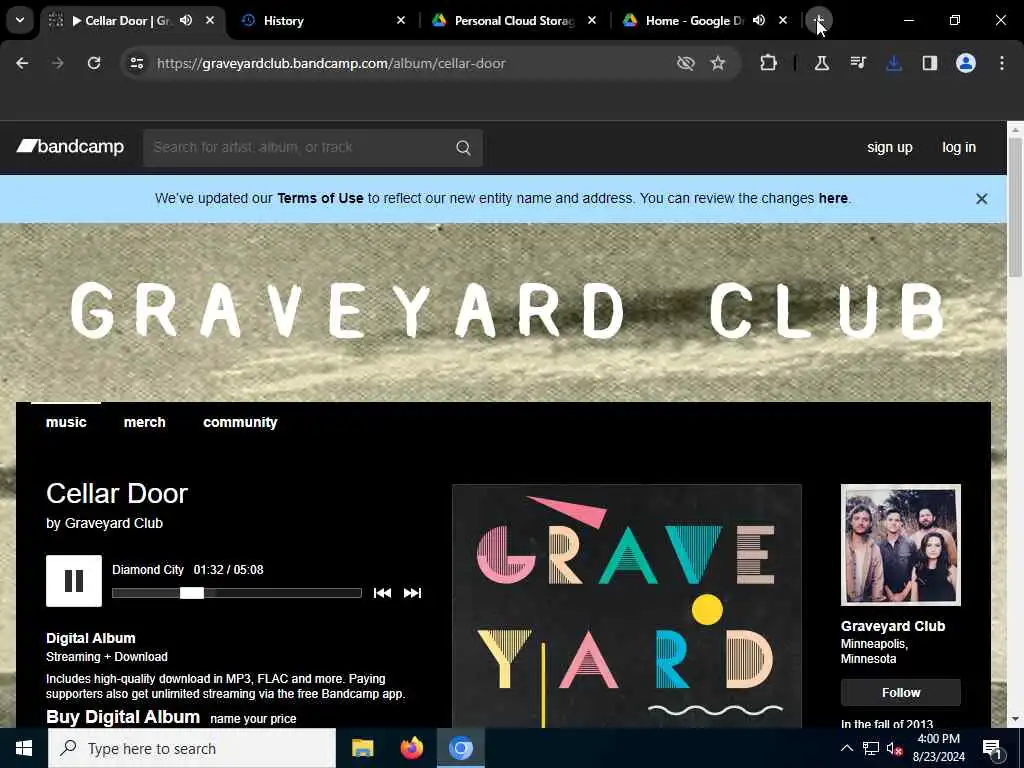Click the muted volume tray icon
This screenshot has height=768, width=1024.
[894, 748]
